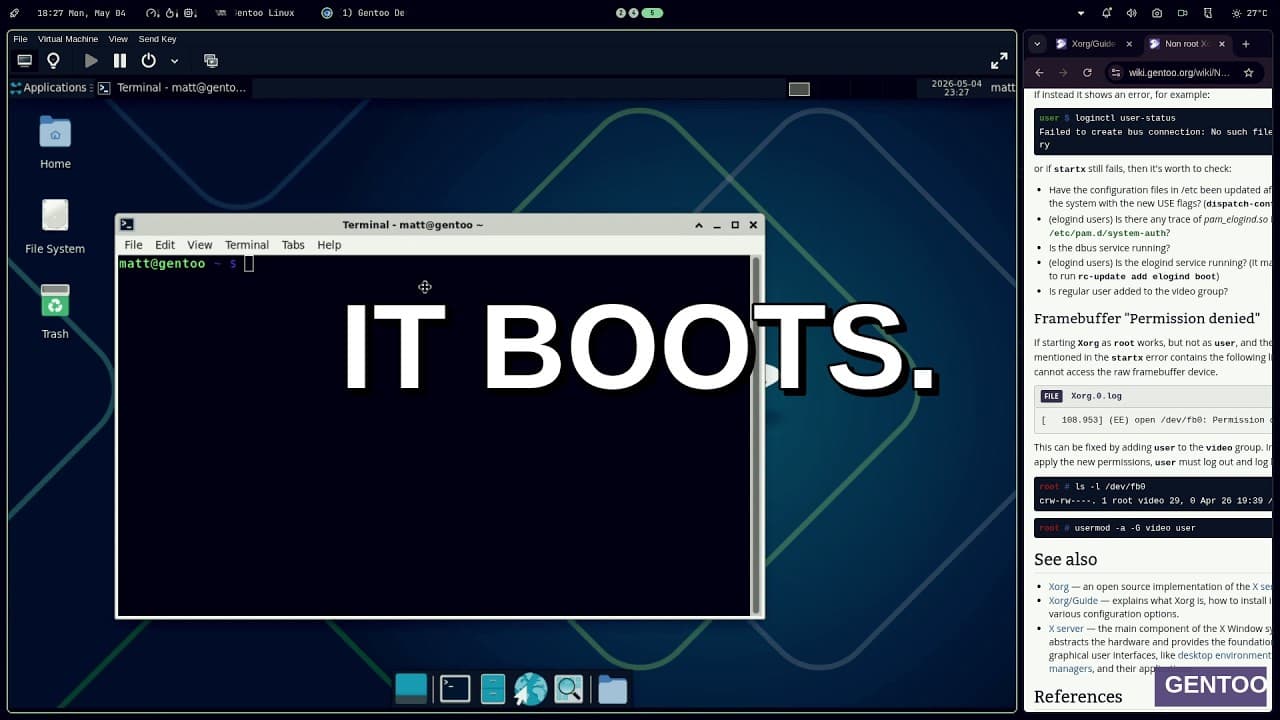Open notifications bell in top bar
The height and width of the screenshot is (720, 1280).
[x=1107, y=13]
